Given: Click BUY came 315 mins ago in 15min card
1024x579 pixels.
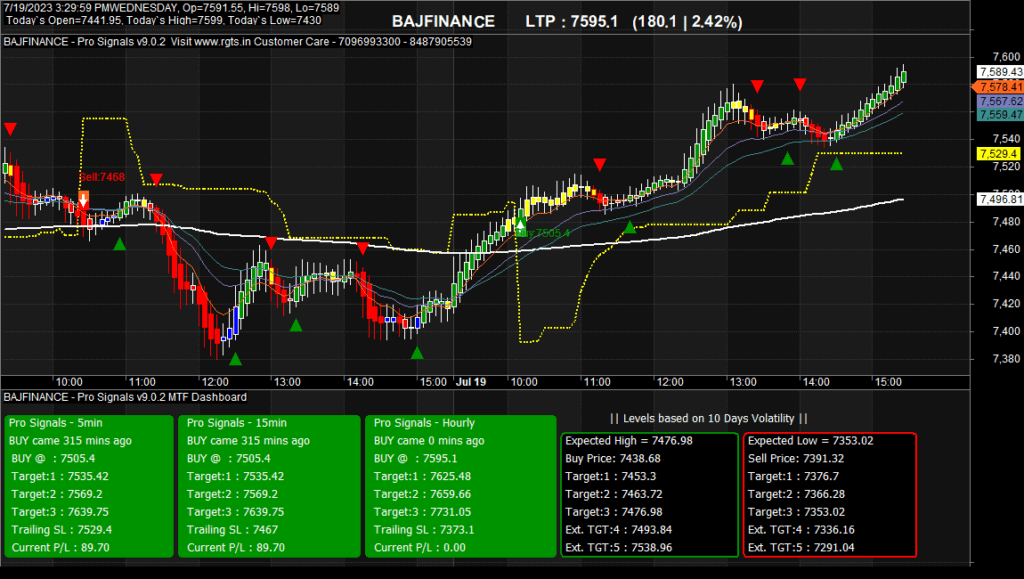Looking at the screenshot, I should (248, 441).
